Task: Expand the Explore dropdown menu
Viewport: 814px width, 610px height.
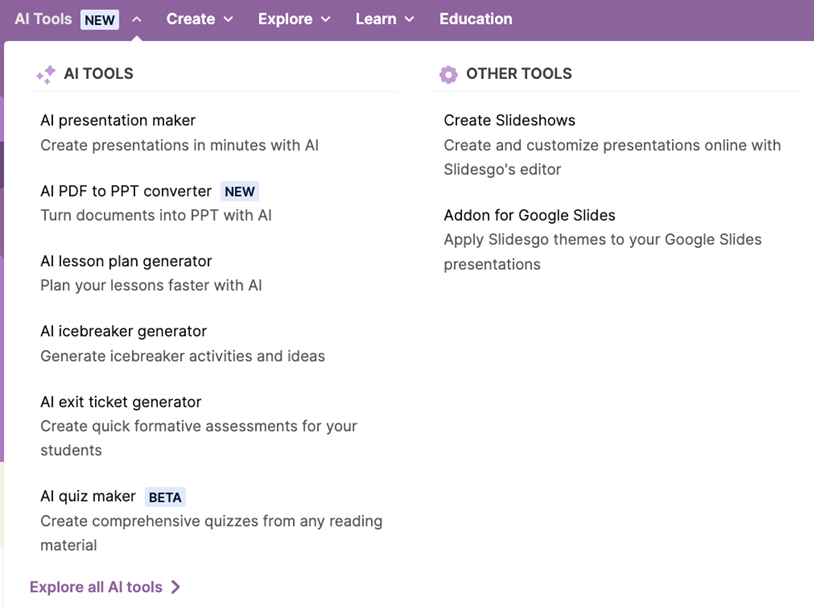Action: click(x=294, y=19)
